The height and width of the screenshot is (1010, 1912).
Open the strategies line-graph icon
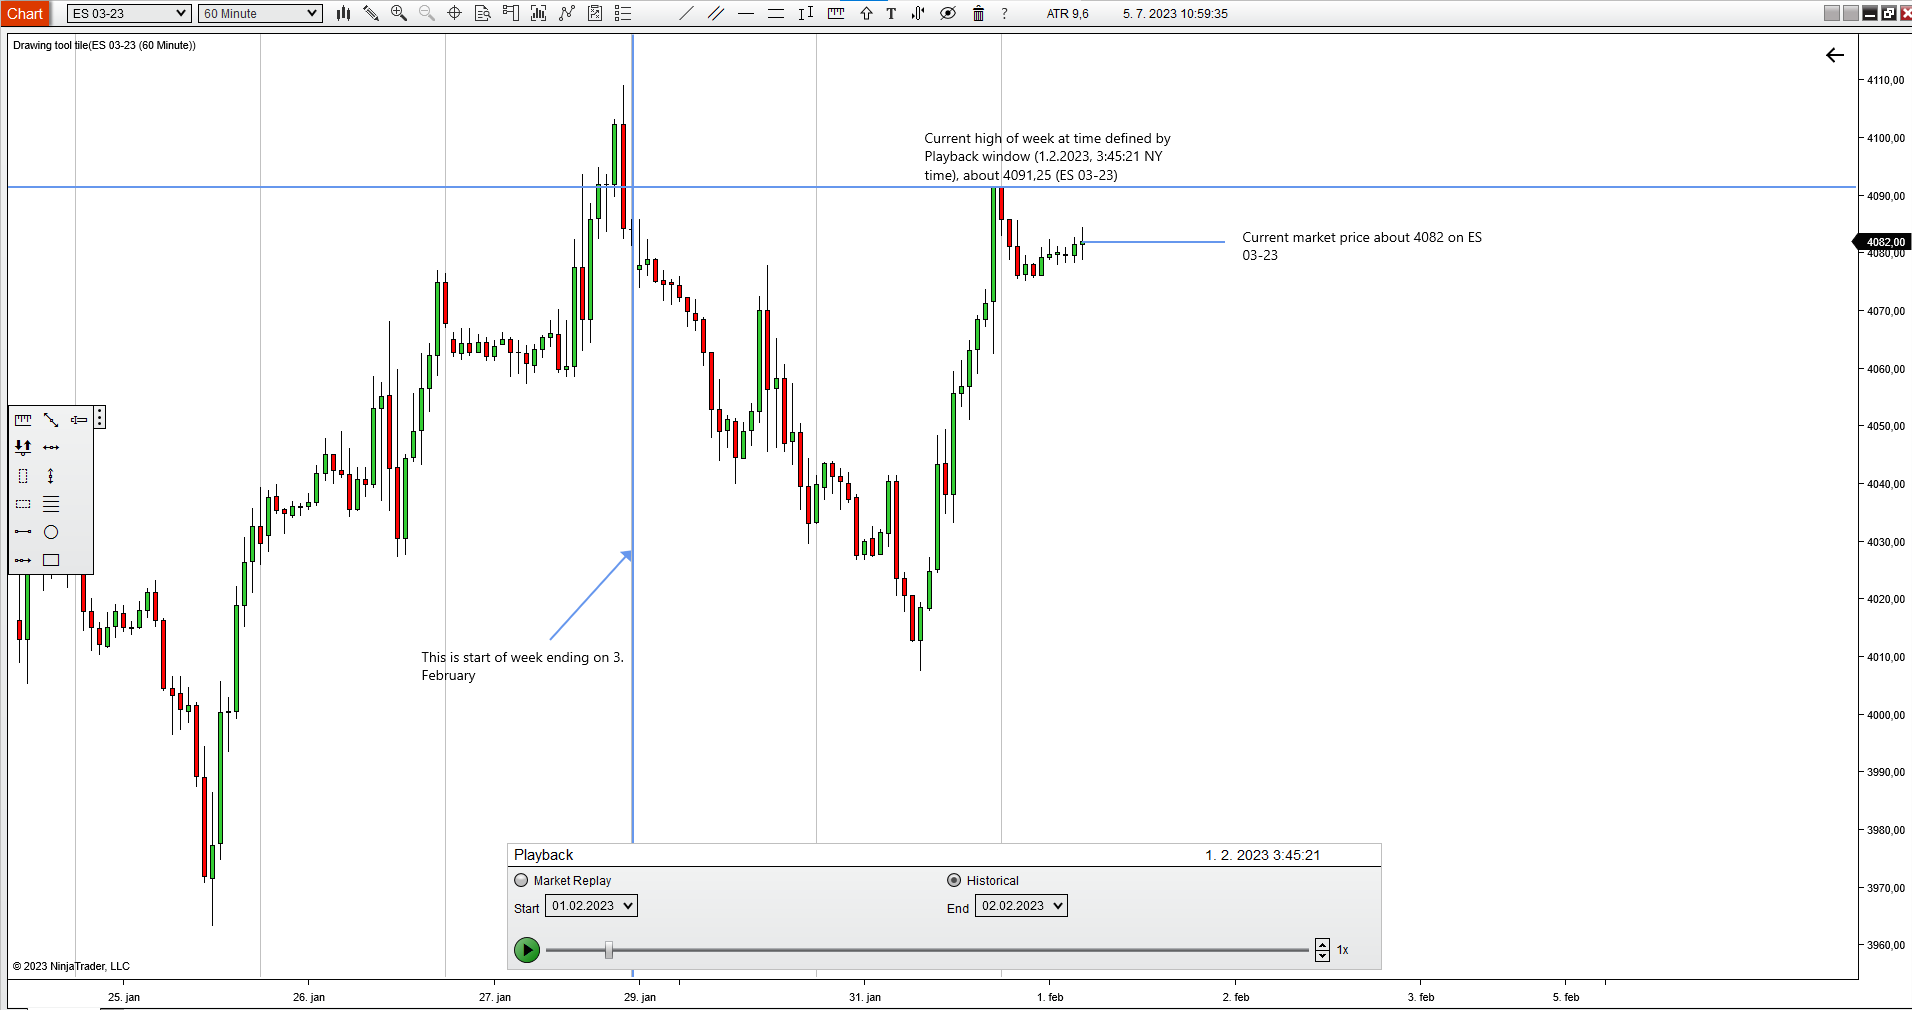[x=567, y=13]
